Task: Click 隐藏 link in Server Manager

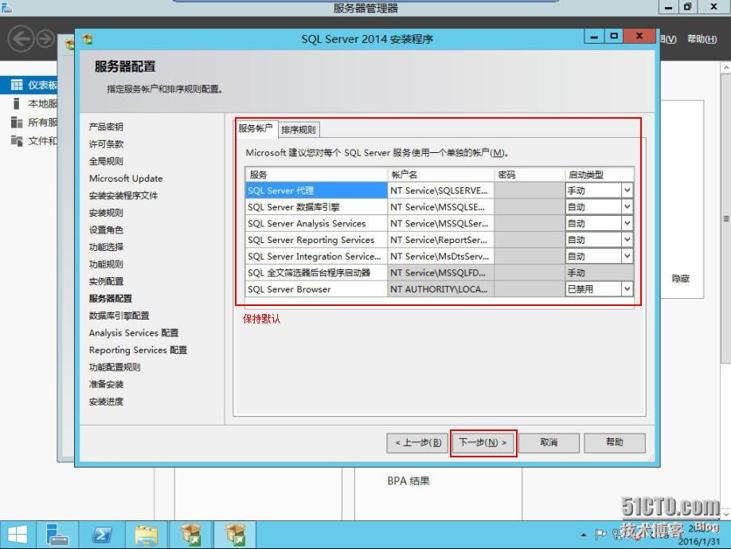Action: point(680,278)
